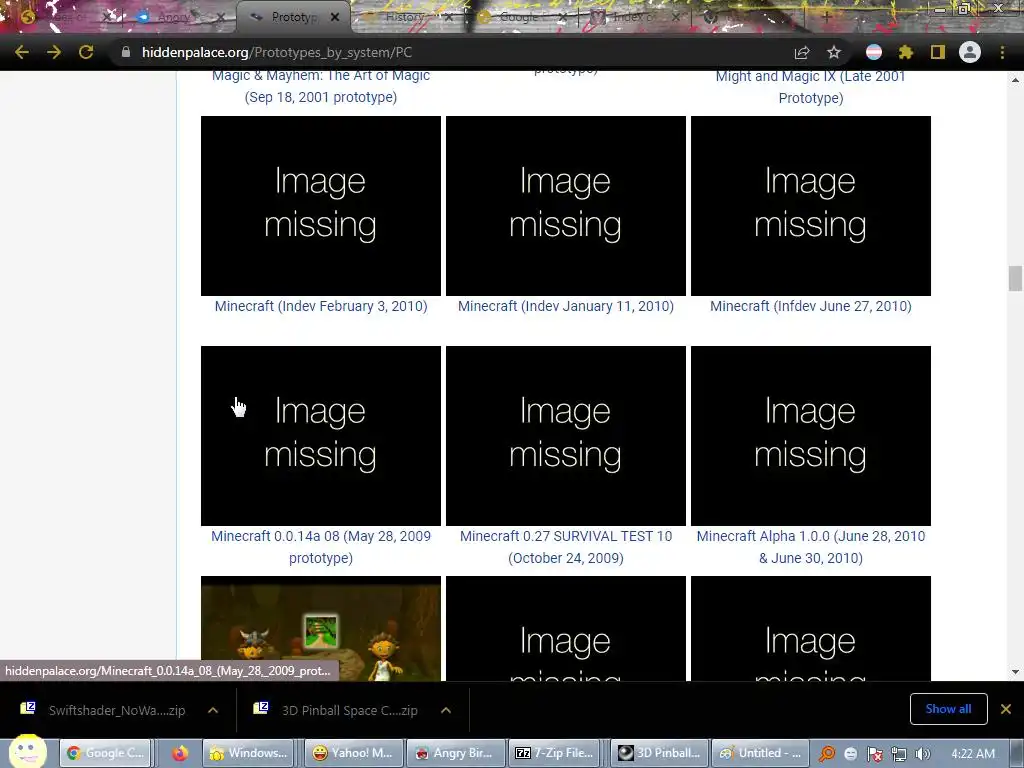This screenshot has height=768, width=1024.
Task: Click Indev February 3, 2010 missing image thumbnail
Action: (321, 206)
